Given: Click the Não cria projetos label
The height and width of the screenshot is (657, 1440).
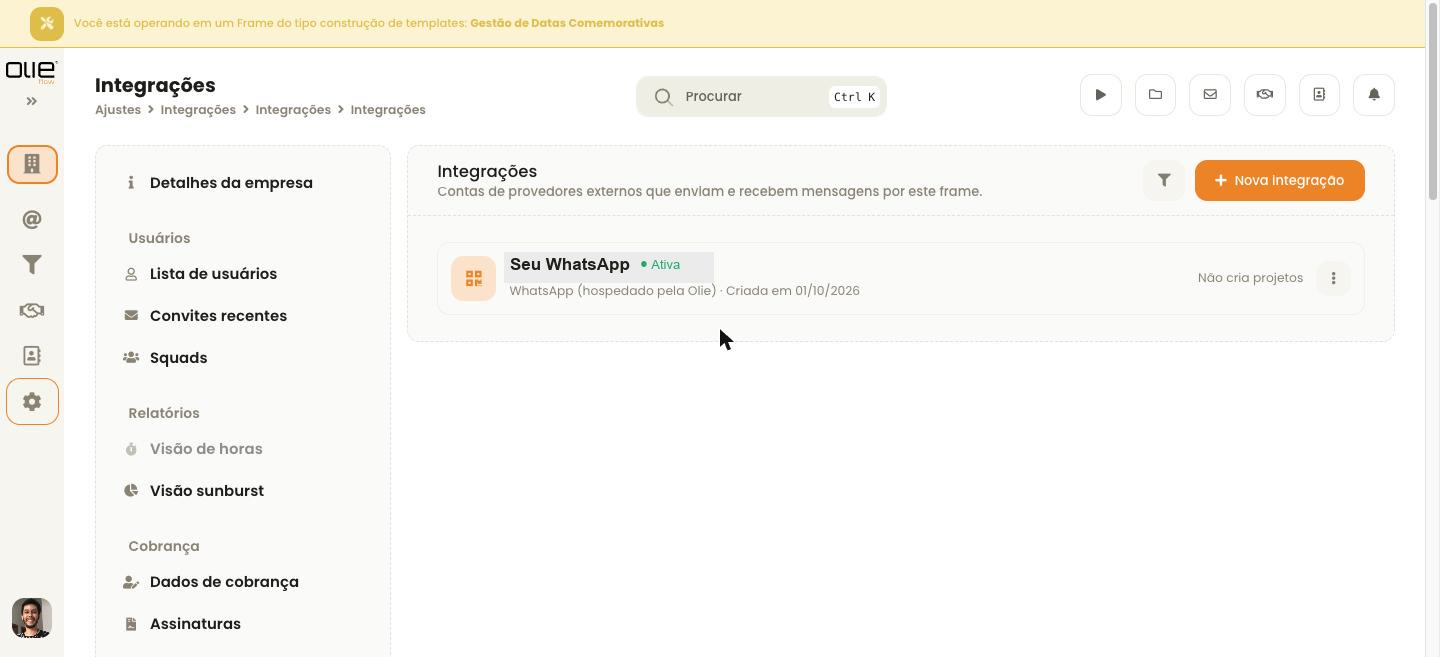Looking at the screenshot, I should [1250, 278].
